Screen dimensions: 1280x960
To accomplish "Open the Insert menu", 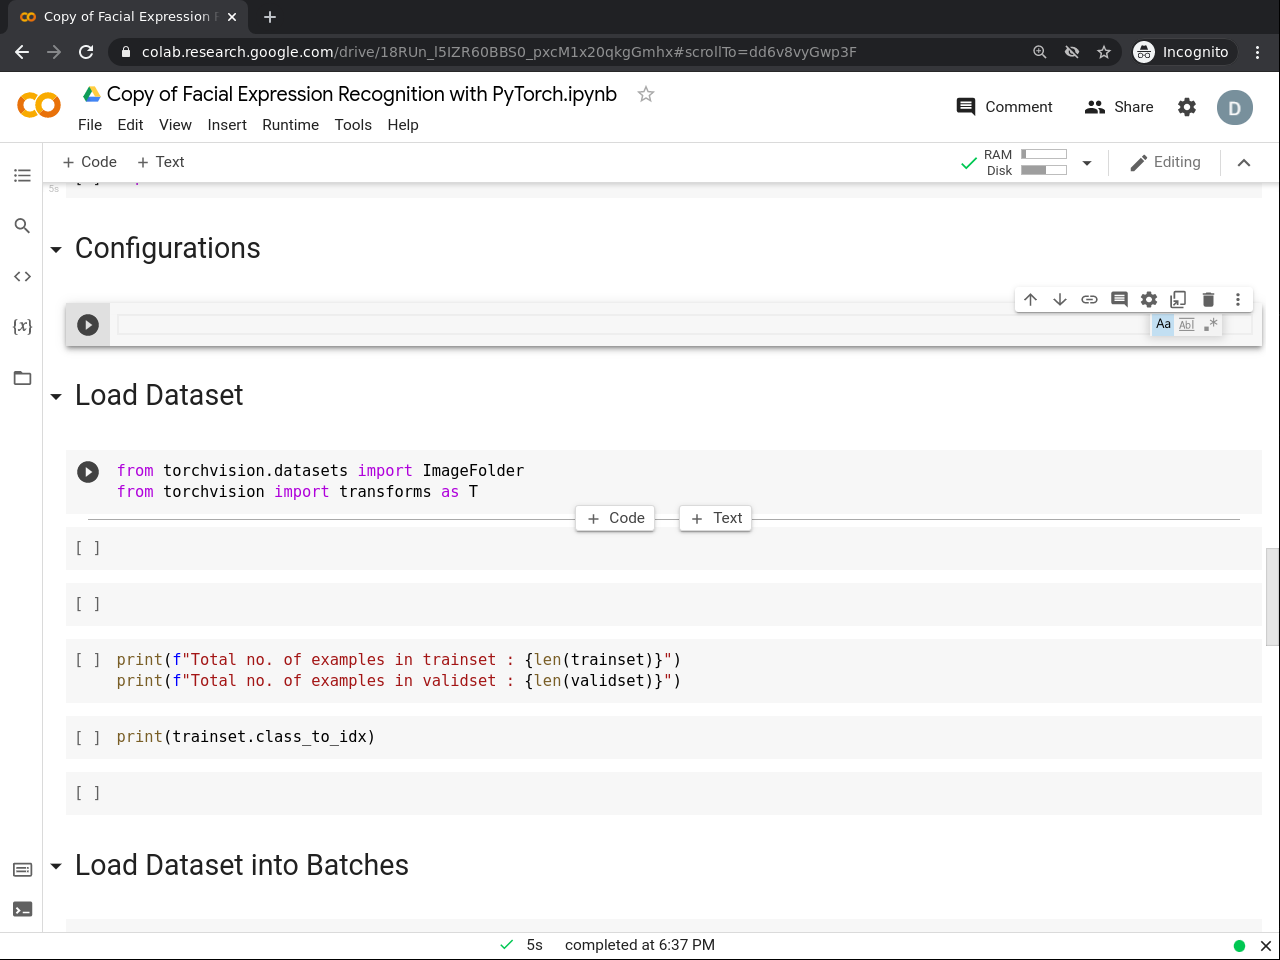I will click(x=227, y=125).
